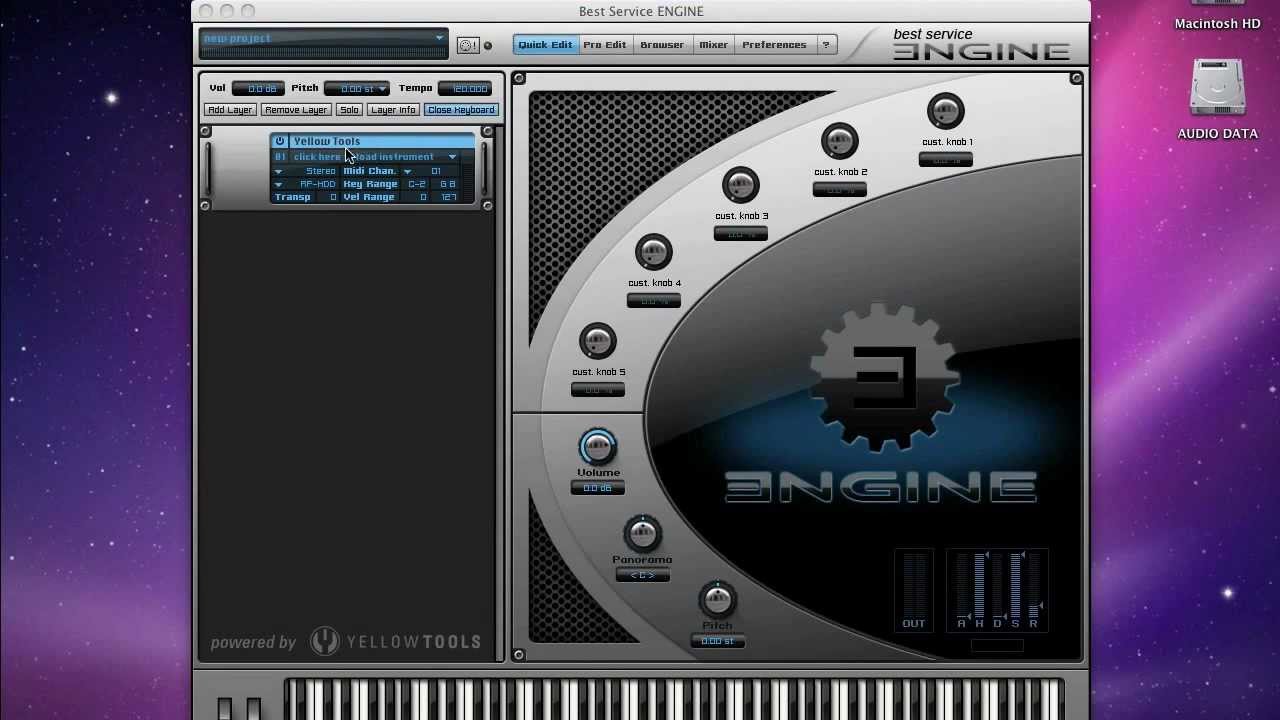This screenshot has width=1280, height=720.
Task: Click the cust. knob 5 dial
Action: 598,341
